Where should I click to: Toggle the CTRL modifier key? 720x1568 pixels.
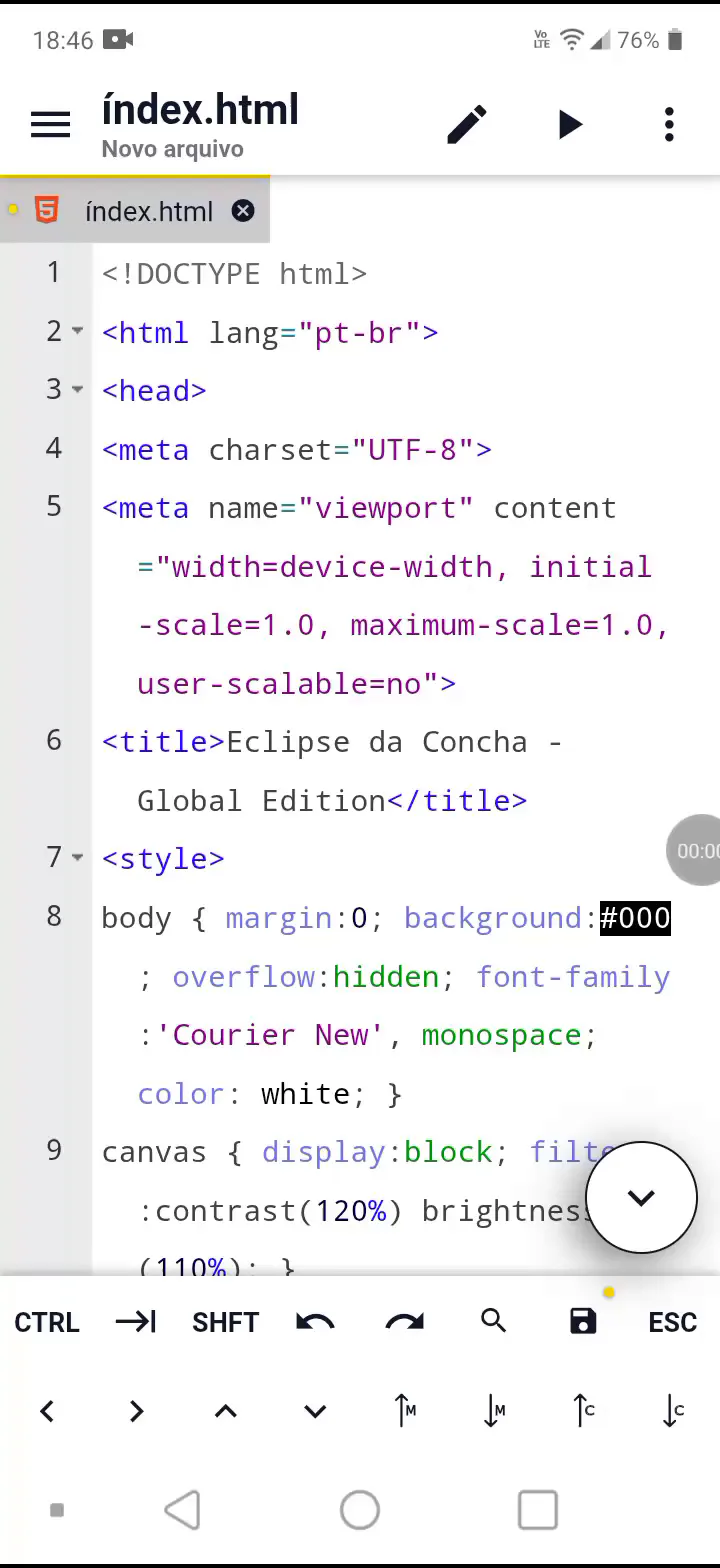point(47,1322)
